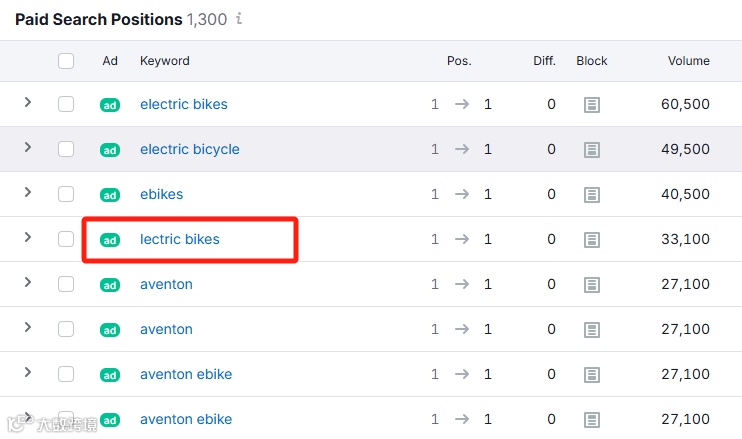The width and height of the screenshot is (742, 439).
Task: Sort by the Pos. column header
Action: point(458,61)
